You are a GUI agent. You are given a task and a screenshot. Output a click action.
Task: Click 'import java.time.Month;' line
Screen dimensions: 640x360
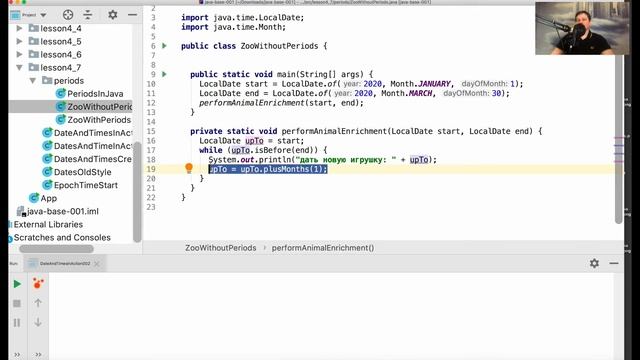233,27
